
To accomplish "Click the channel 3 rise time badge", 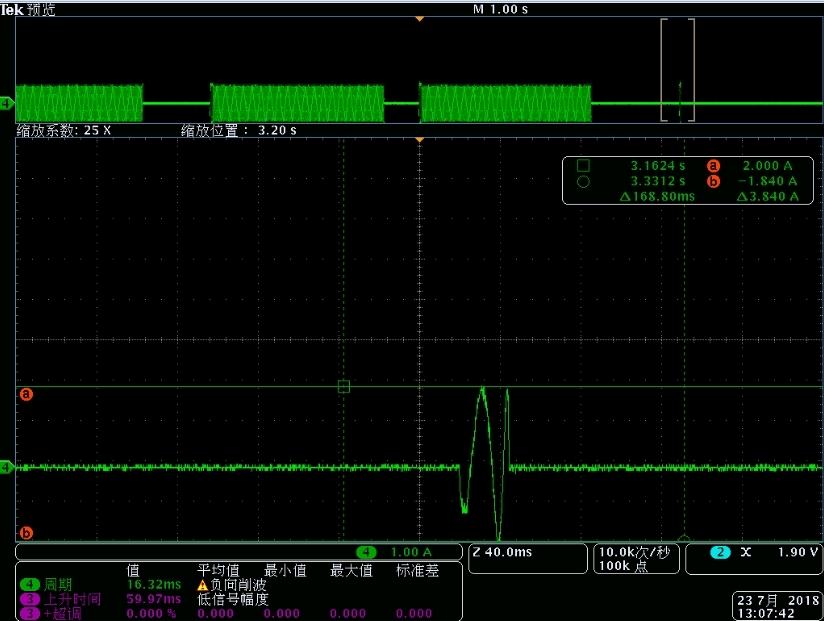I will (30, 599).
